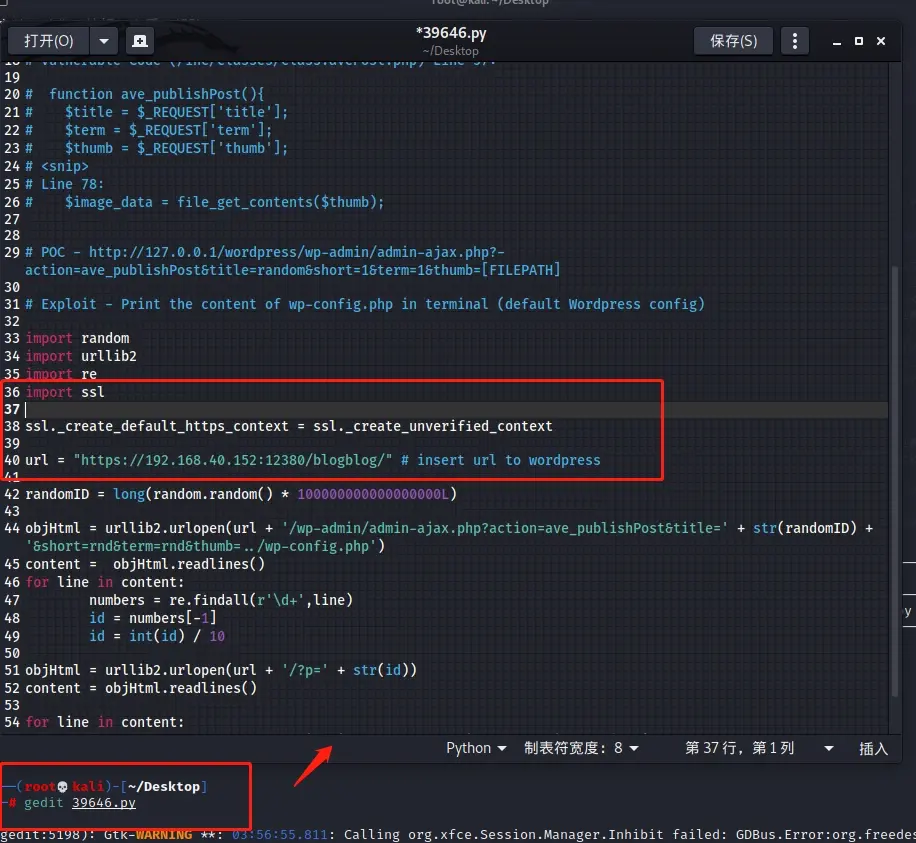Click the url string on line 40

233,460
